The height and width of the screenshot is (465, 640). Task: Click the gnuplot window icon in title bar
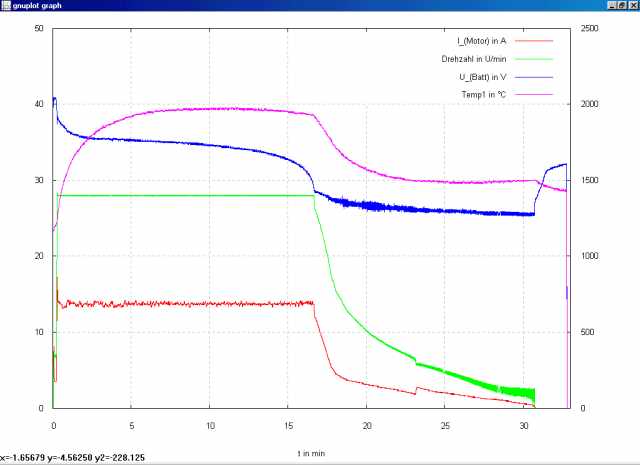coord(7,6)
